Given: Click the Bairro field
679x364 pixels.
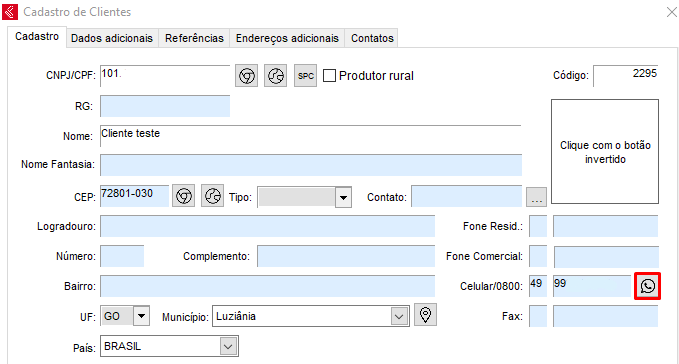Looking at the screenshot, I should [268, 286].
